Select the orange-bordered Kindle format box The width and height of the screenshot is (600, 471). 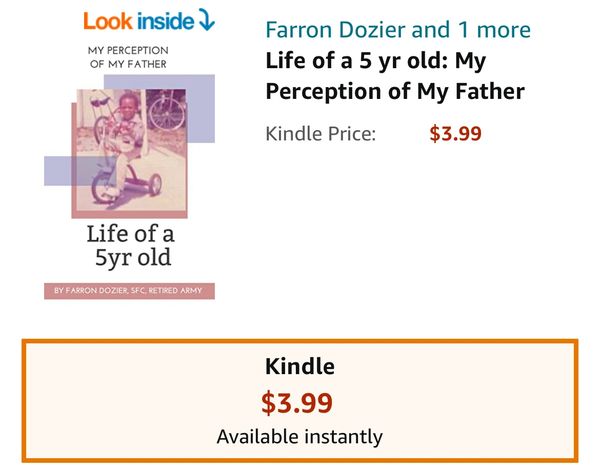(x=300, y=401)
